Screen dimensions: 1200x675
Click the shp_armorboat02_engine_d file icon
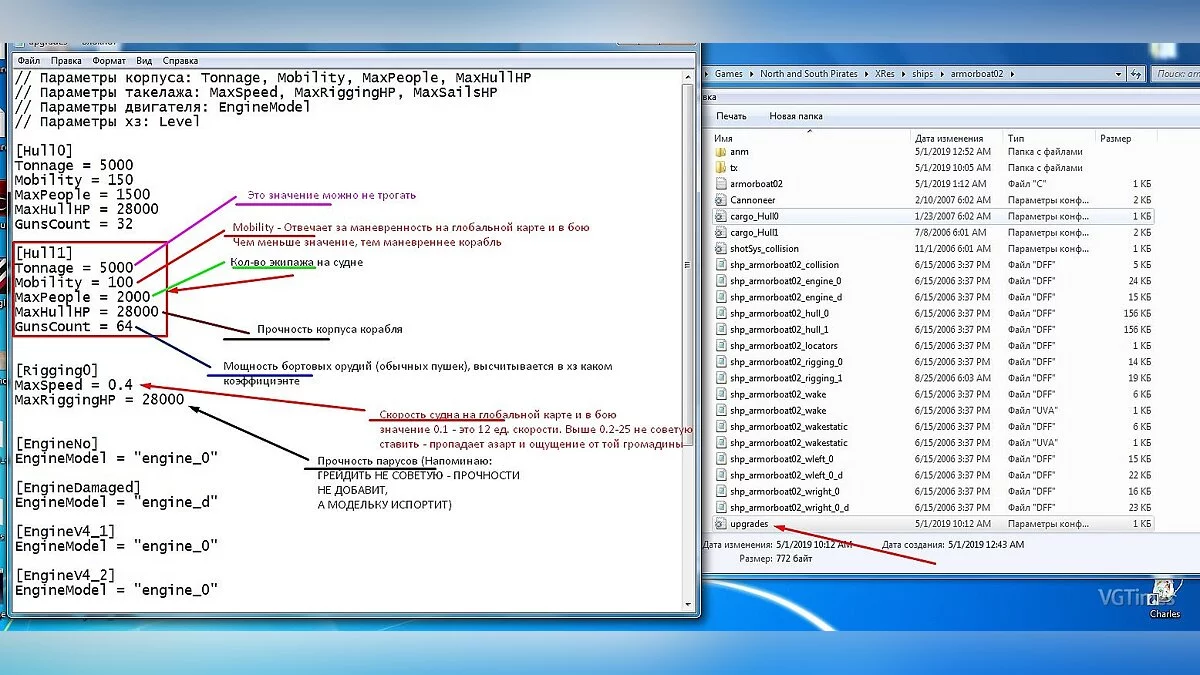(x=720, y=297)
